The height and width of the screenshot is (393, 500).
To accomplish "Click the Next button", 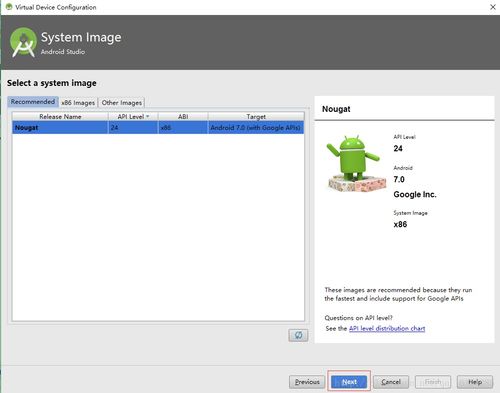I will 349,382.
